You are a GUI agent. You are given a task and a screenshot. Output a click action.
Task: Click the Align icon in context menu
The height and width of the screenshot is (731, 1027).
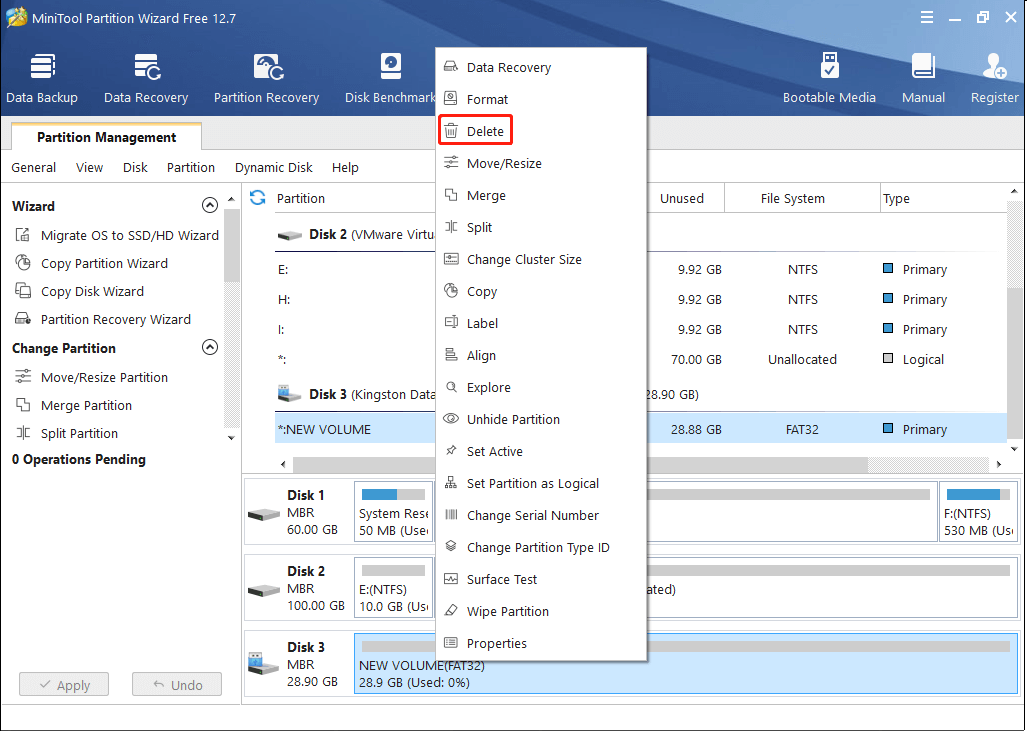451,355
